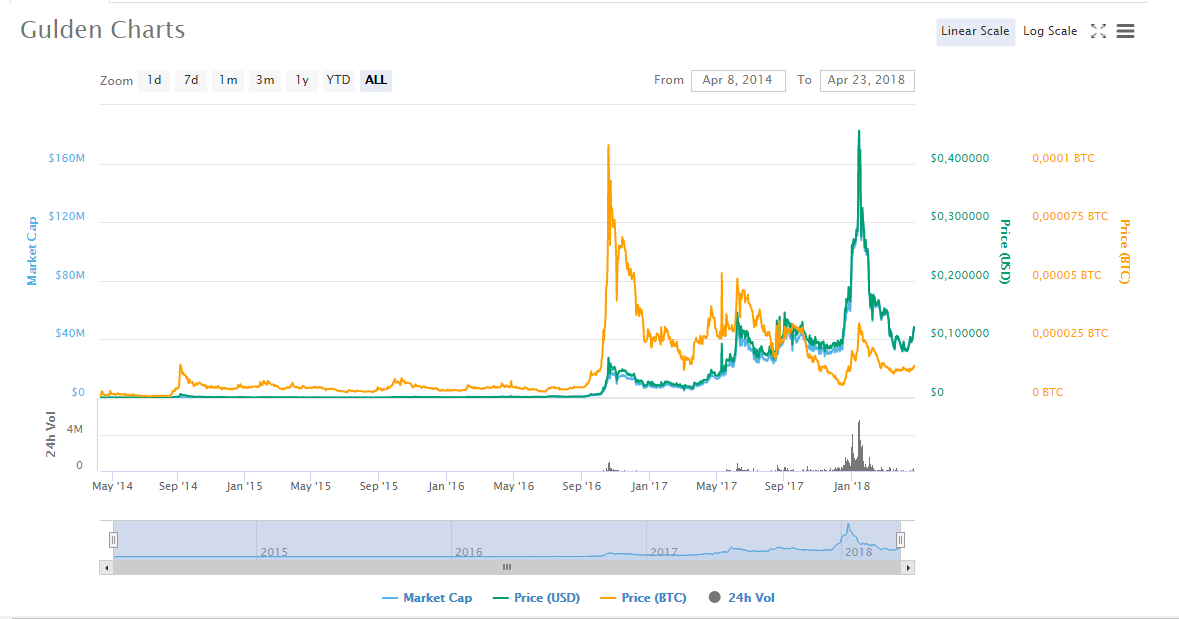Set zoom range to 1m
This screenshot has width=1179, height=619.
(228, 80)
